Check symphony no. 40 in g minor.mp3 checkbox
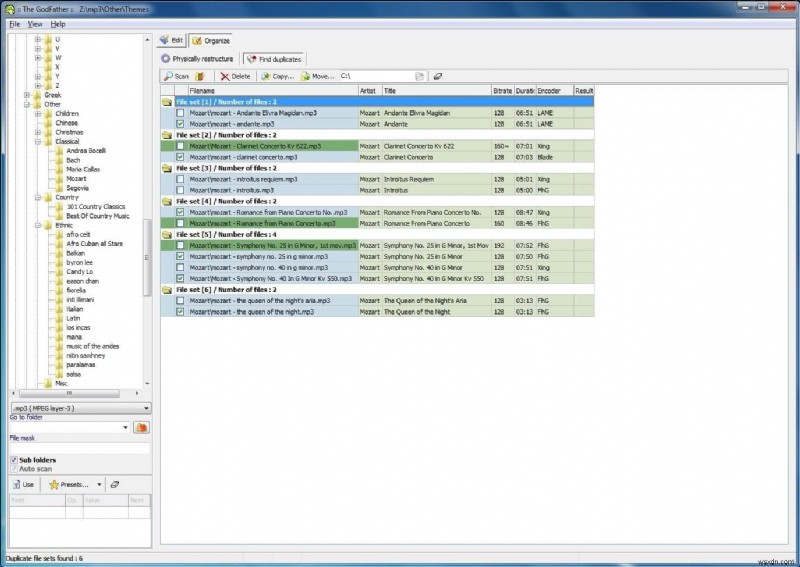 click(x=180, y=267)
